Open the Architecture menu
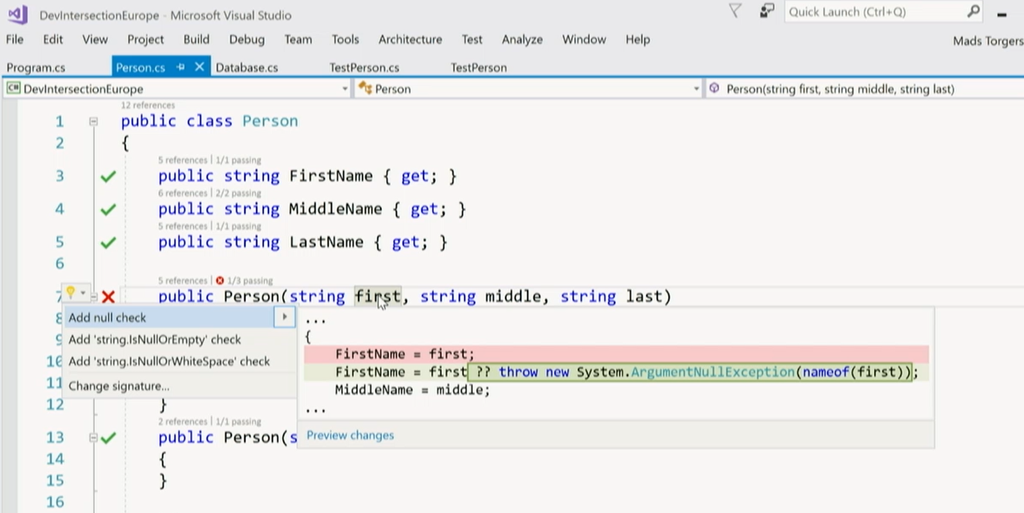Image resolution: width=1024 pixels, height=513 pixels. 410,40
